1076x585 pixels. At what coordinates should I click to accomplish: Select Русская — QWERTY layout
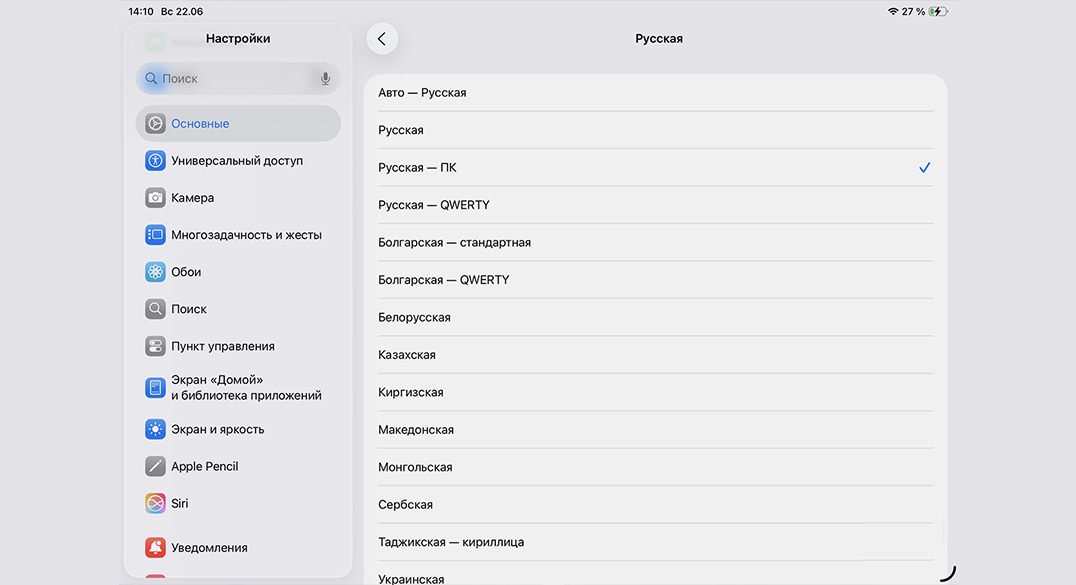click(654, 205)
